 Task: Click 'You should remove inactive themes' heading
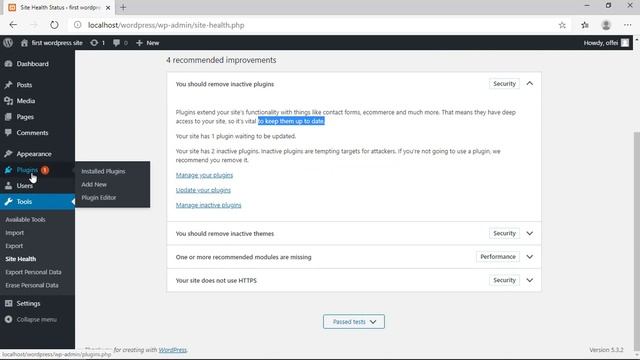click(224, 233)
